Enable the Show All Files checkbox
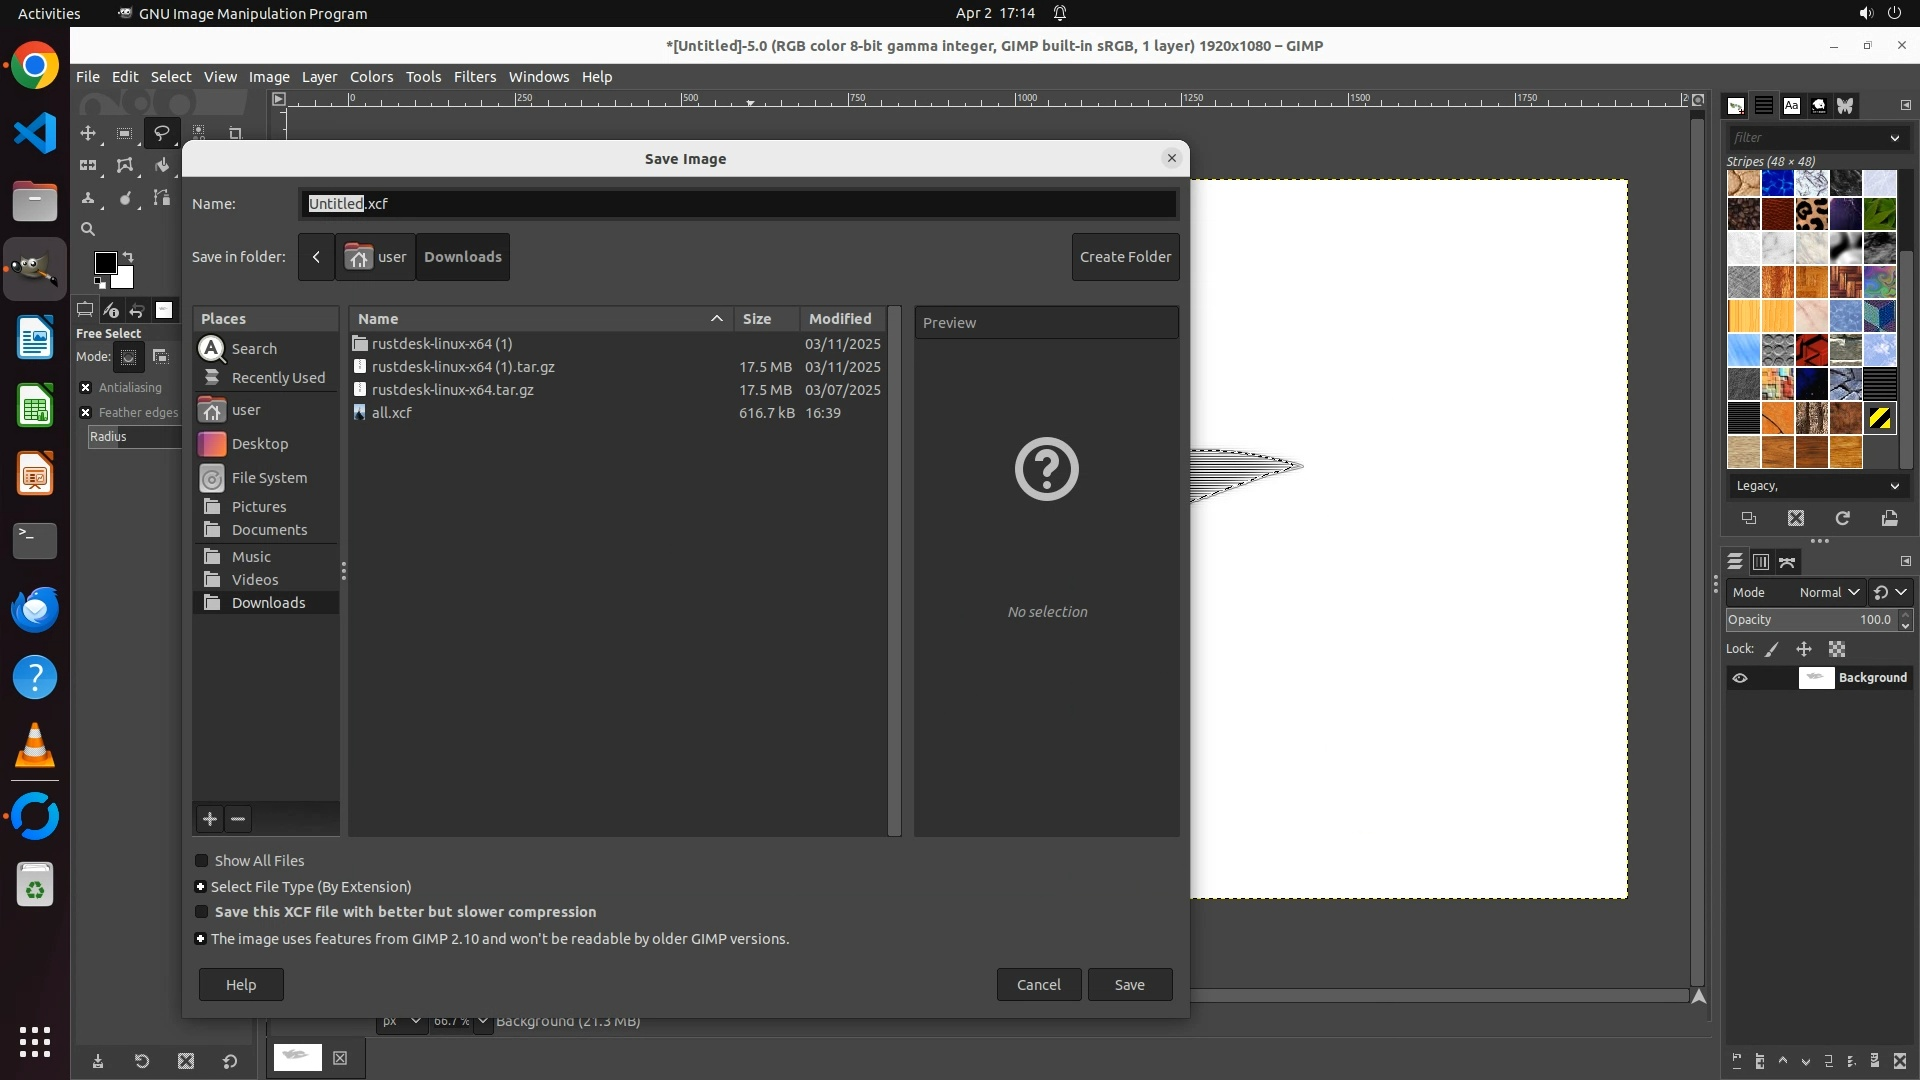 coord(201,861)
